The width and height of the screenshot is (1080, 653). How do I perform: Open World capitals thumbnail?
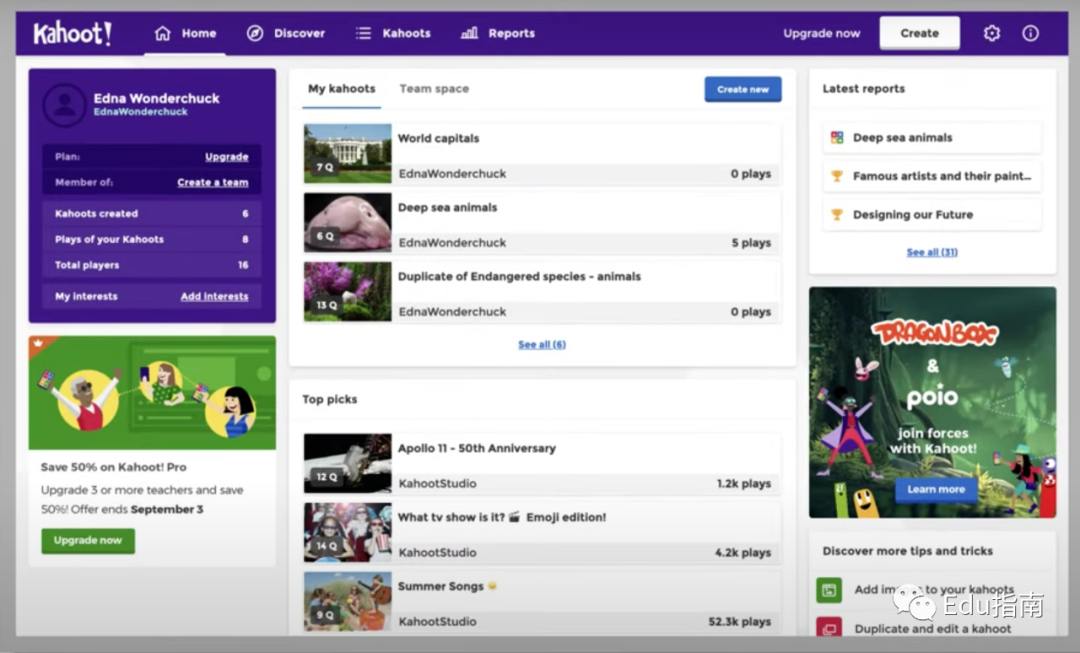point(347,153)
